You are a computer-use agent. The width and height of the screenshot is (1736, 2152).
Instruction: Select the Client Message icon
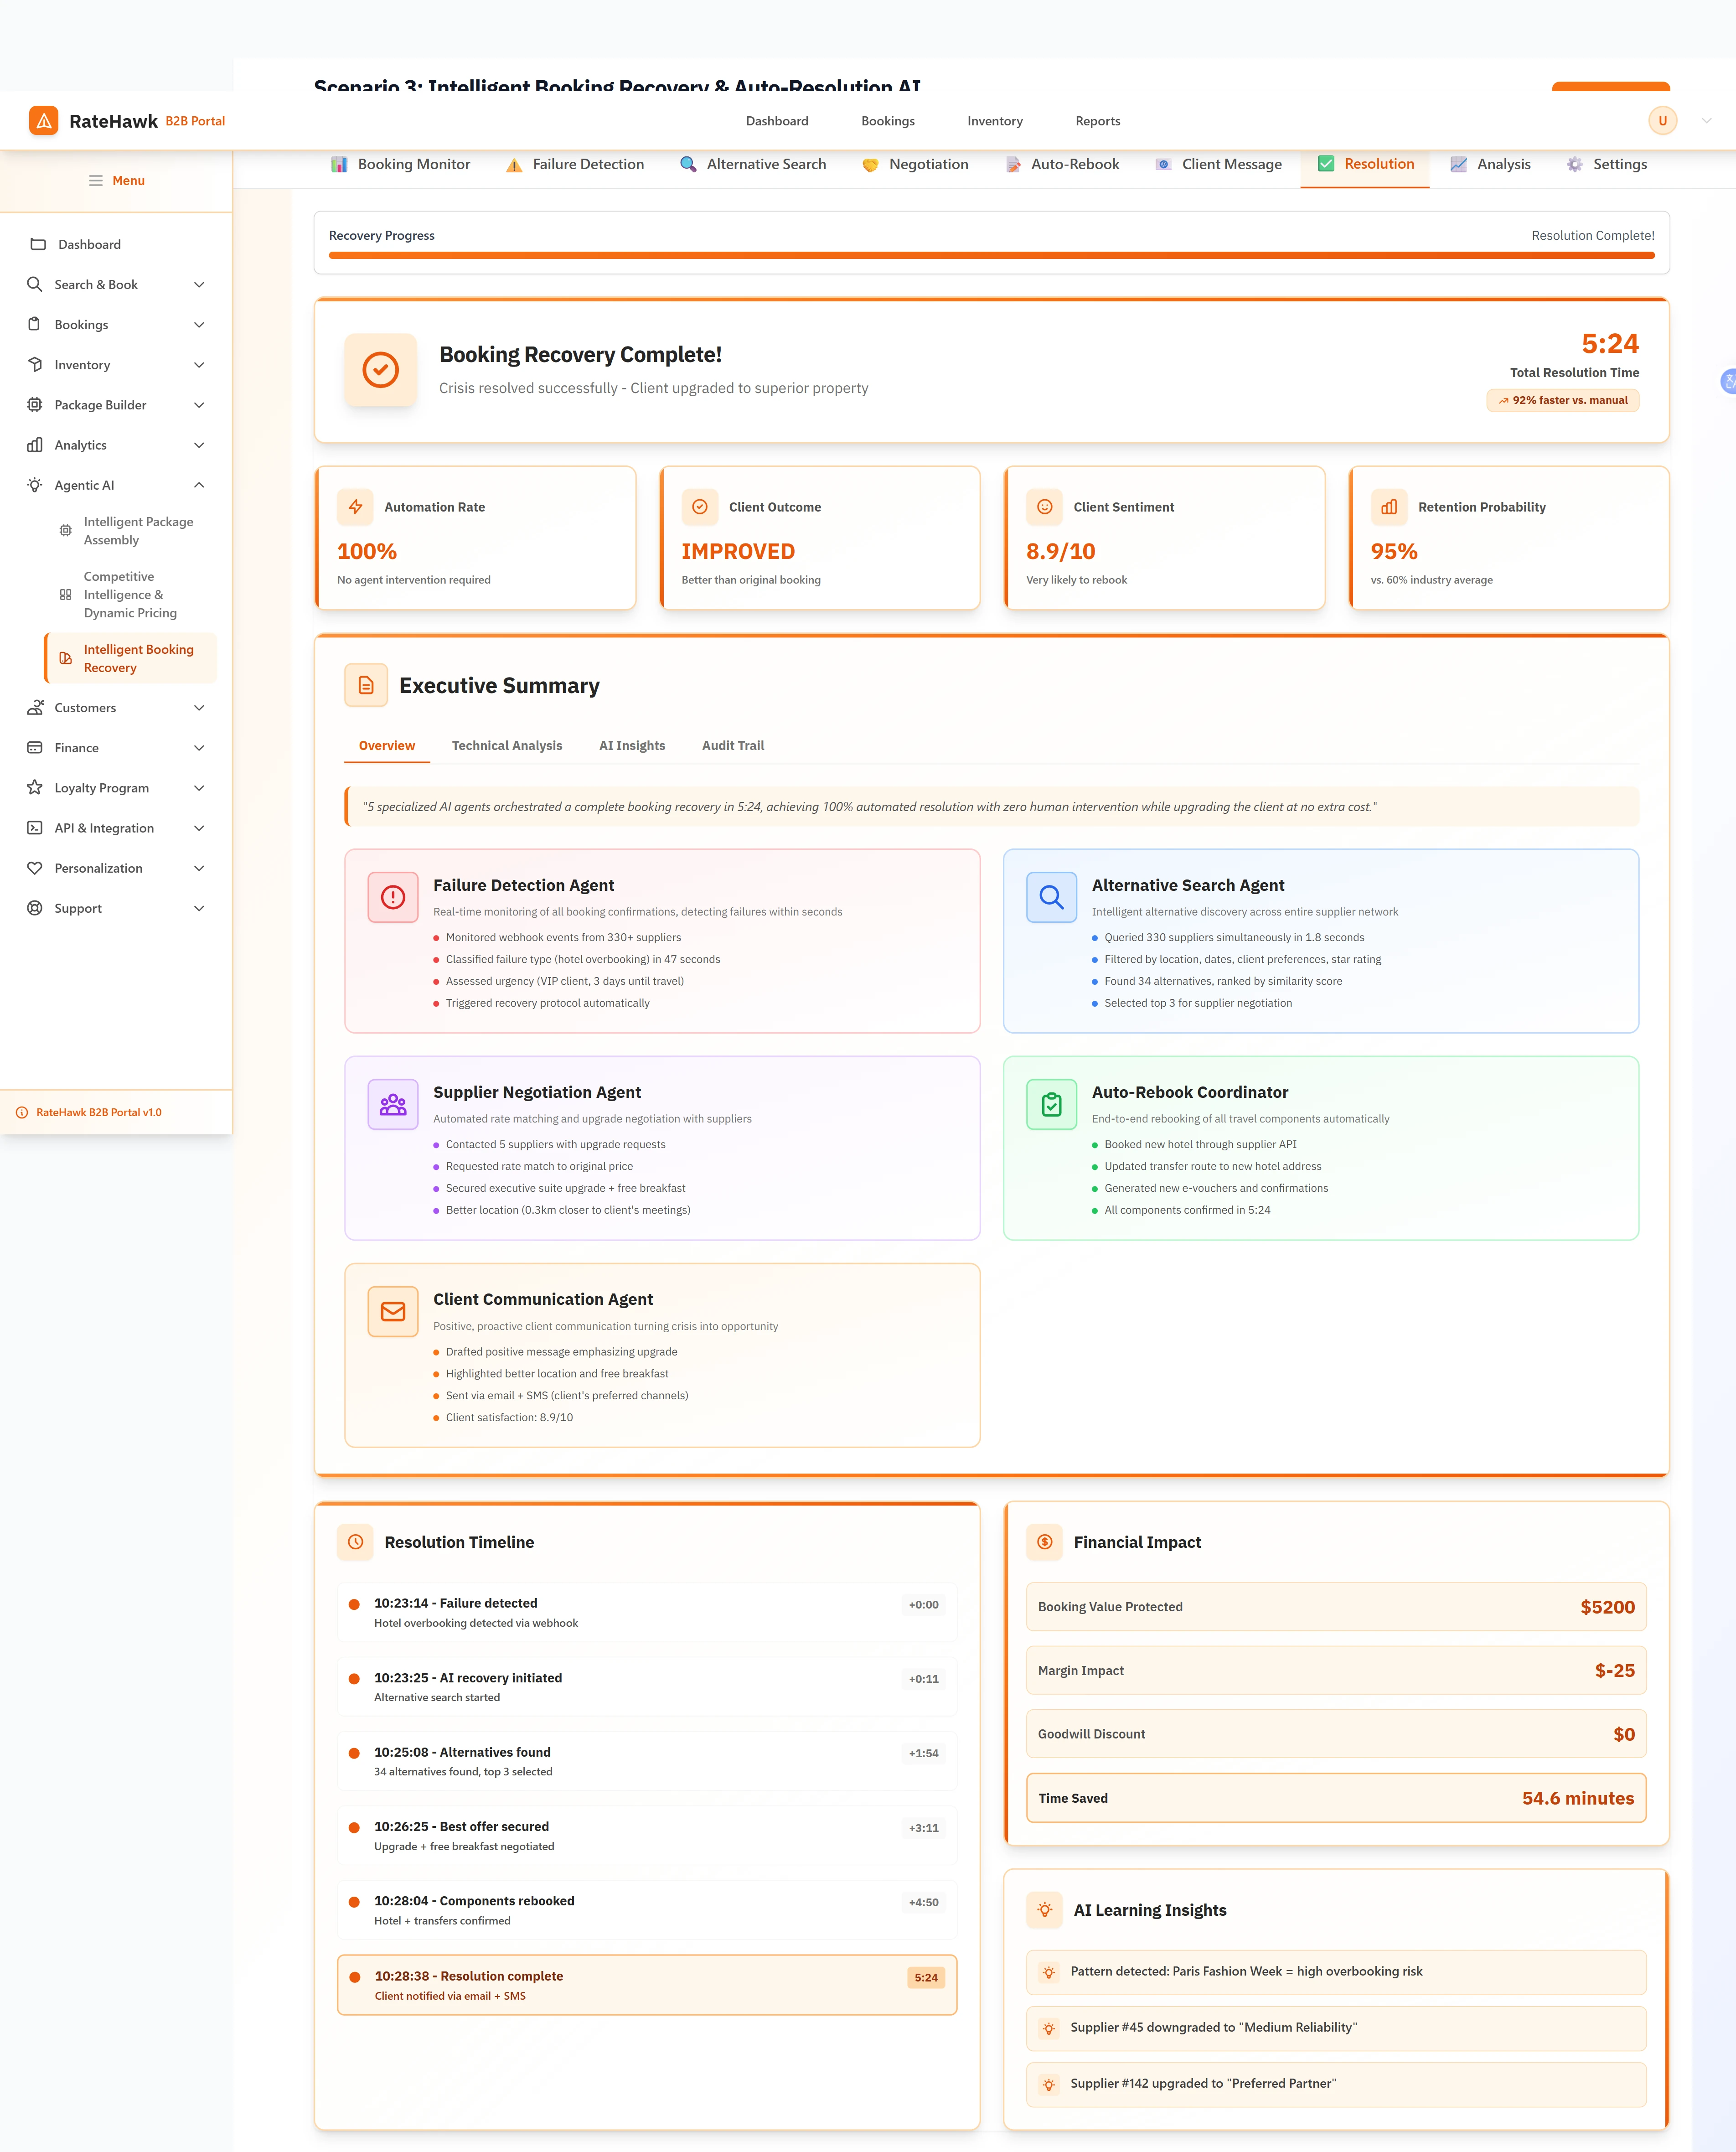click(x=1163, y=164)
